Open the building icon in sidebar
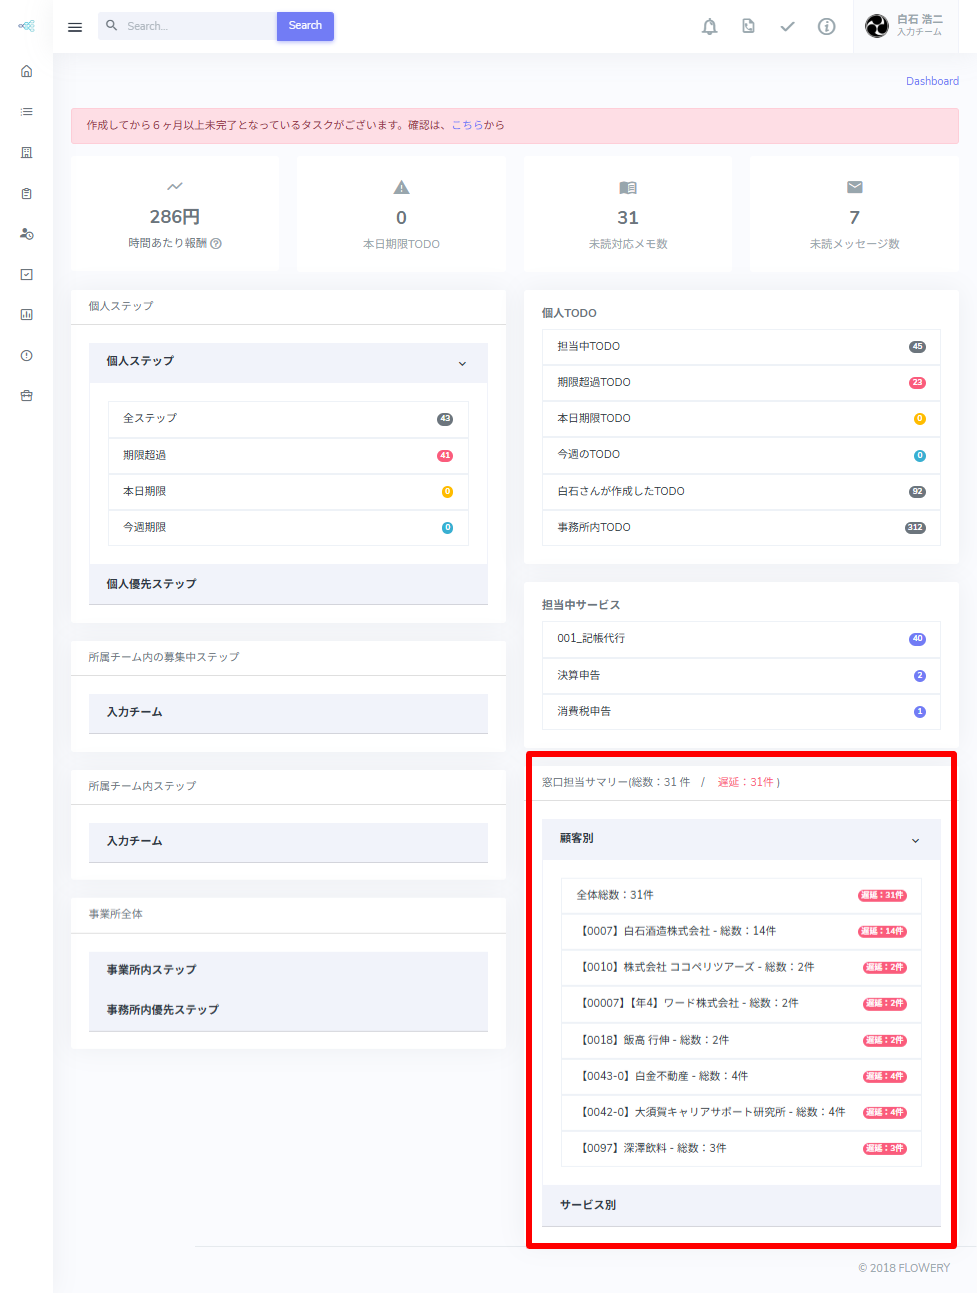This screenshot has height=1293, width=977. [x=27, y=153]
